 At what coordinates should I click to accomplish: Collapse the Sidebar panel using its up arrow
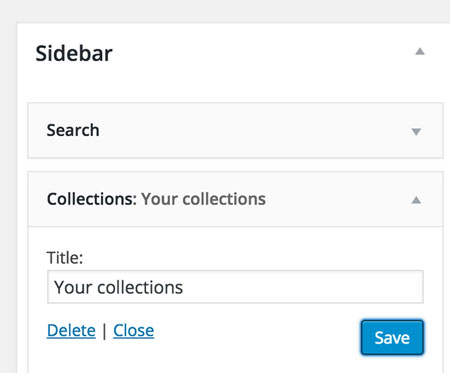pyautogui.click(x=420, y=52)
